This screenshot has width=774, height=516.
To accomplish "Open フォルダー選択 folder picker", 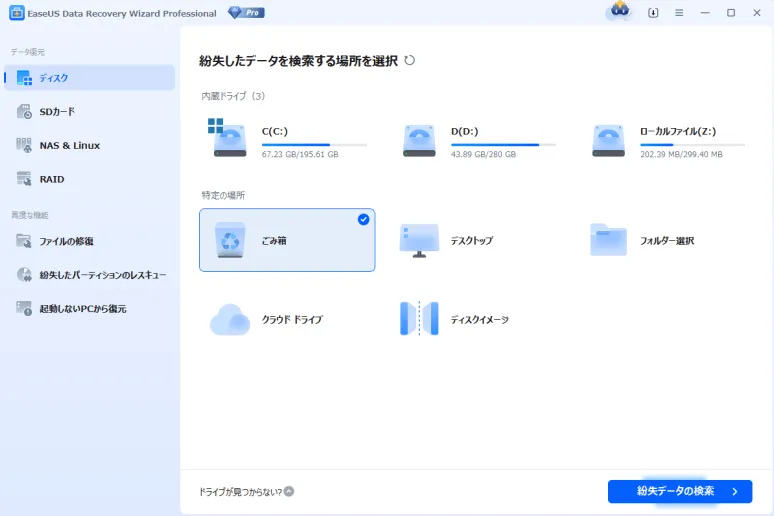I will pos(609,240).
